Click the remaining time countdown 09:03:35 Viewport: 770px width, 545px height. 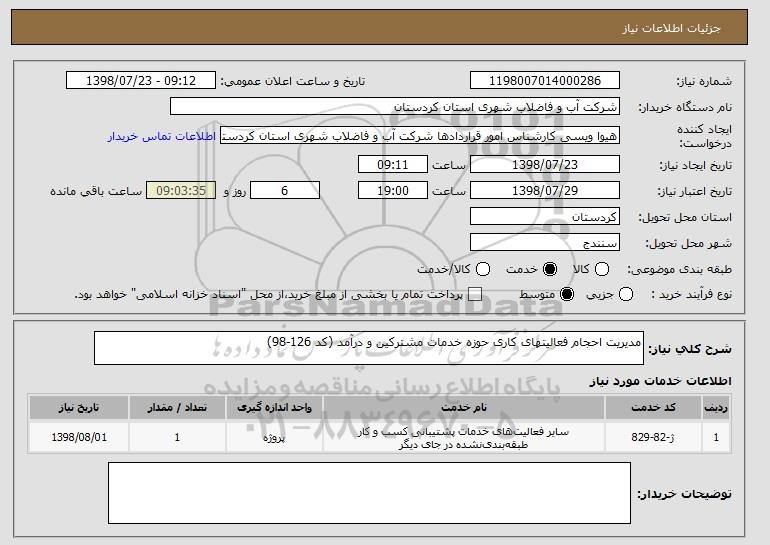pos(181,191)
